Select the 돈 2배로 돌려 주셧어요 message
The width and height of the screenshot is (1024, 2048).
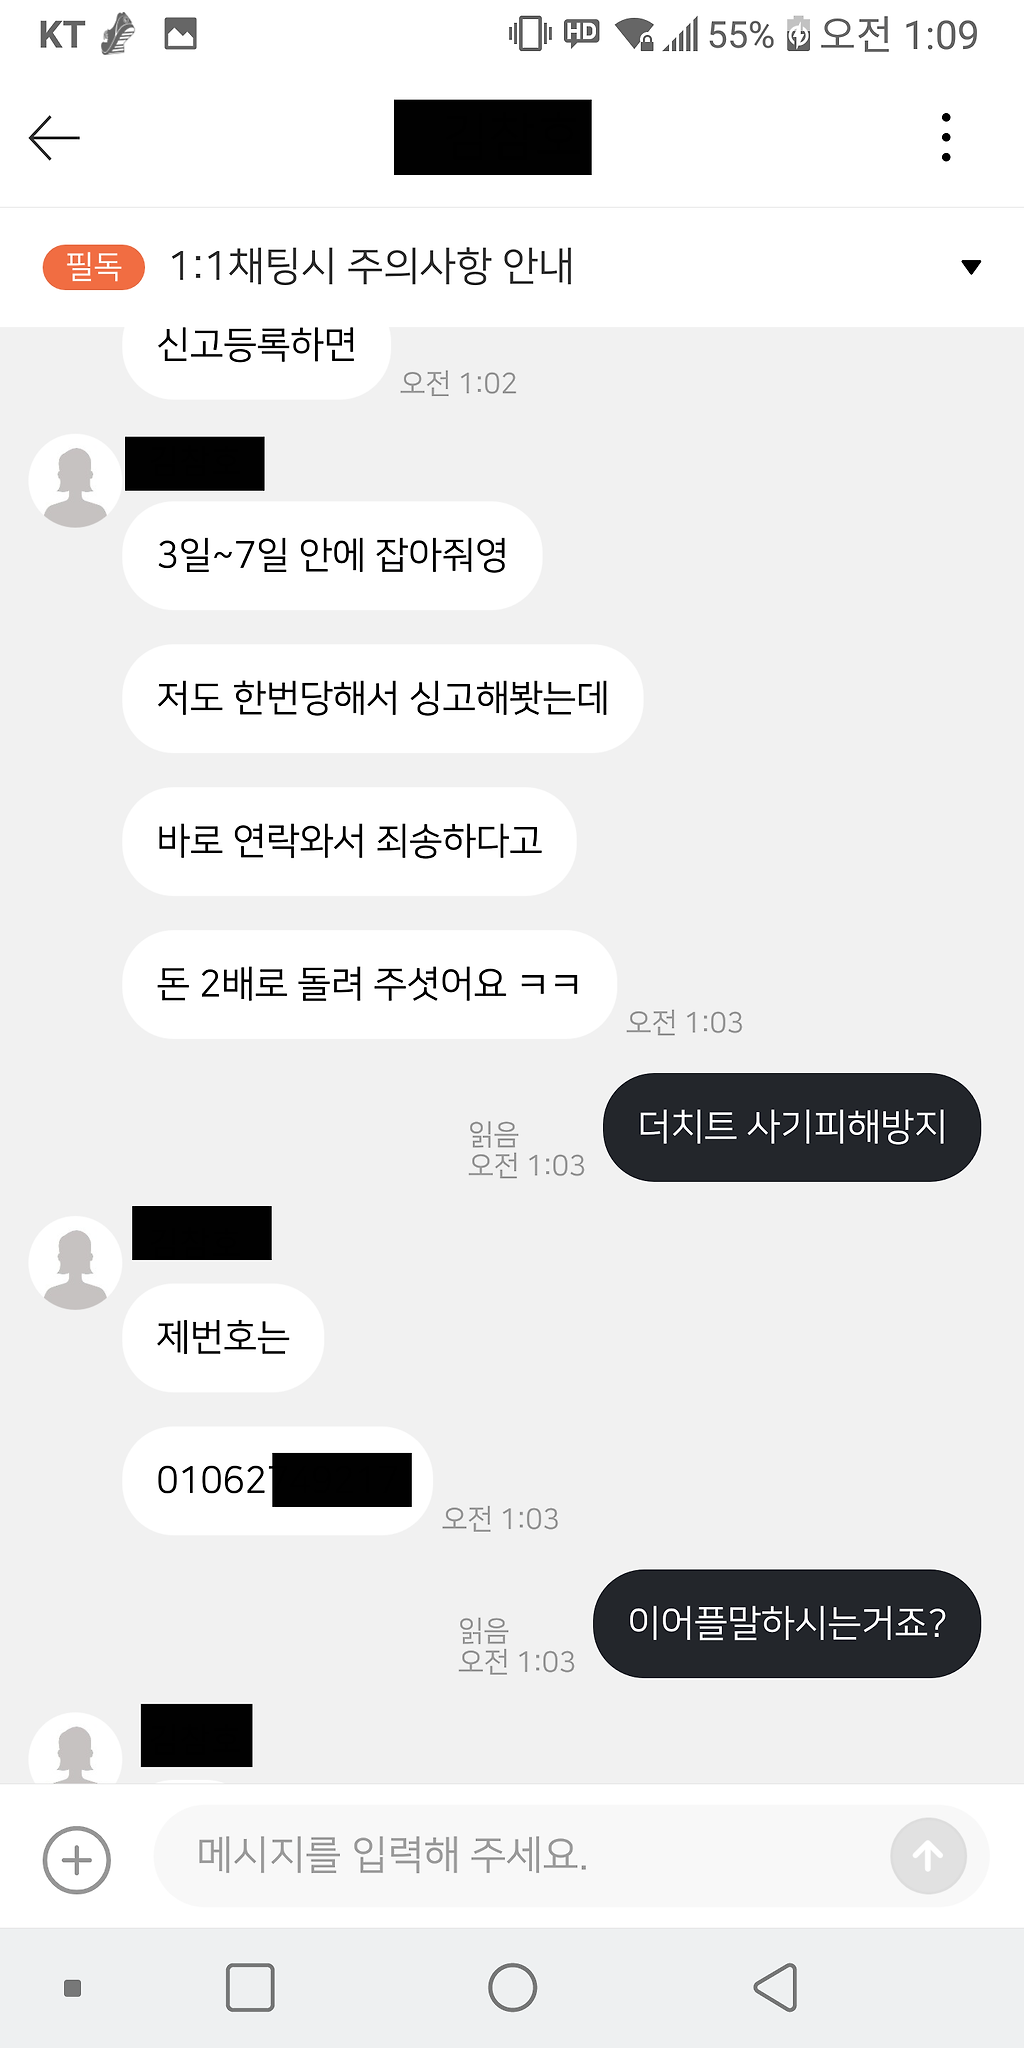click(x=369, y=985)
